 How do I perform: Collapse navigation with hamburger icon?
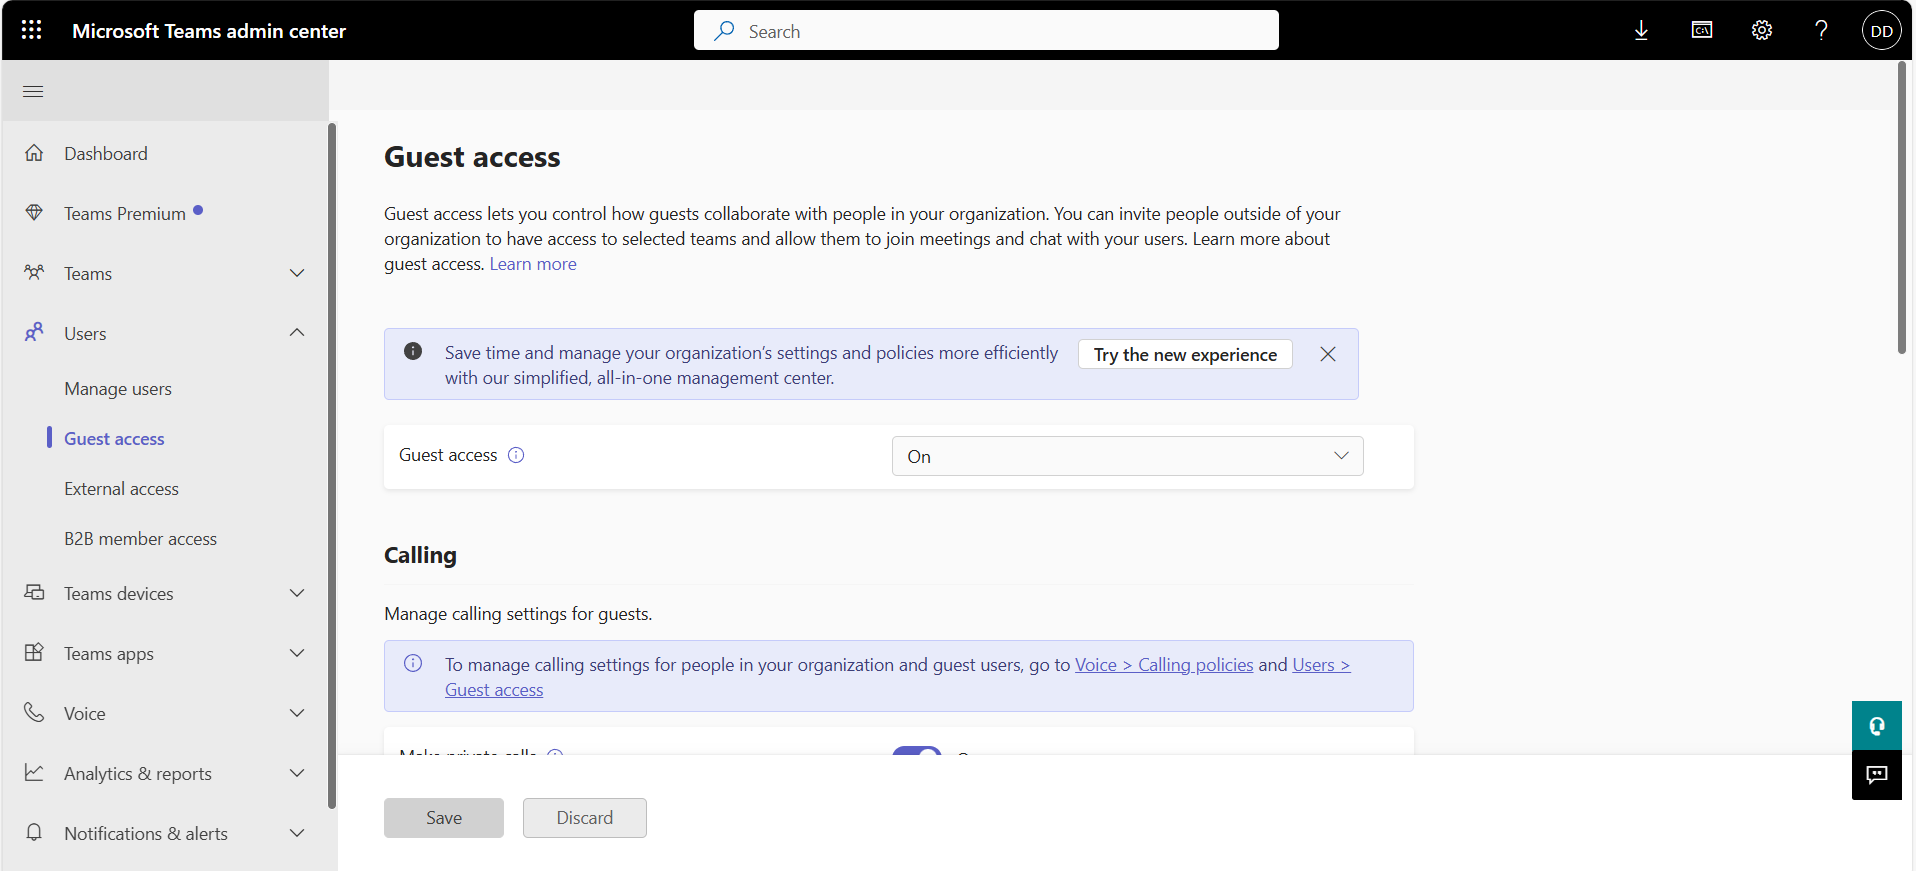tap(33, 91)
